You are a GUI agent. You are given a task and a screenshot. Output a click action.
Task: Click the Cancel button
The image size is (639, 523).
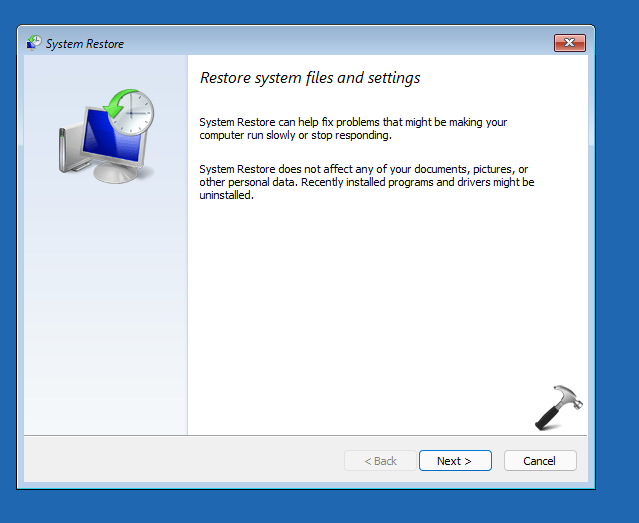(540, 461)
